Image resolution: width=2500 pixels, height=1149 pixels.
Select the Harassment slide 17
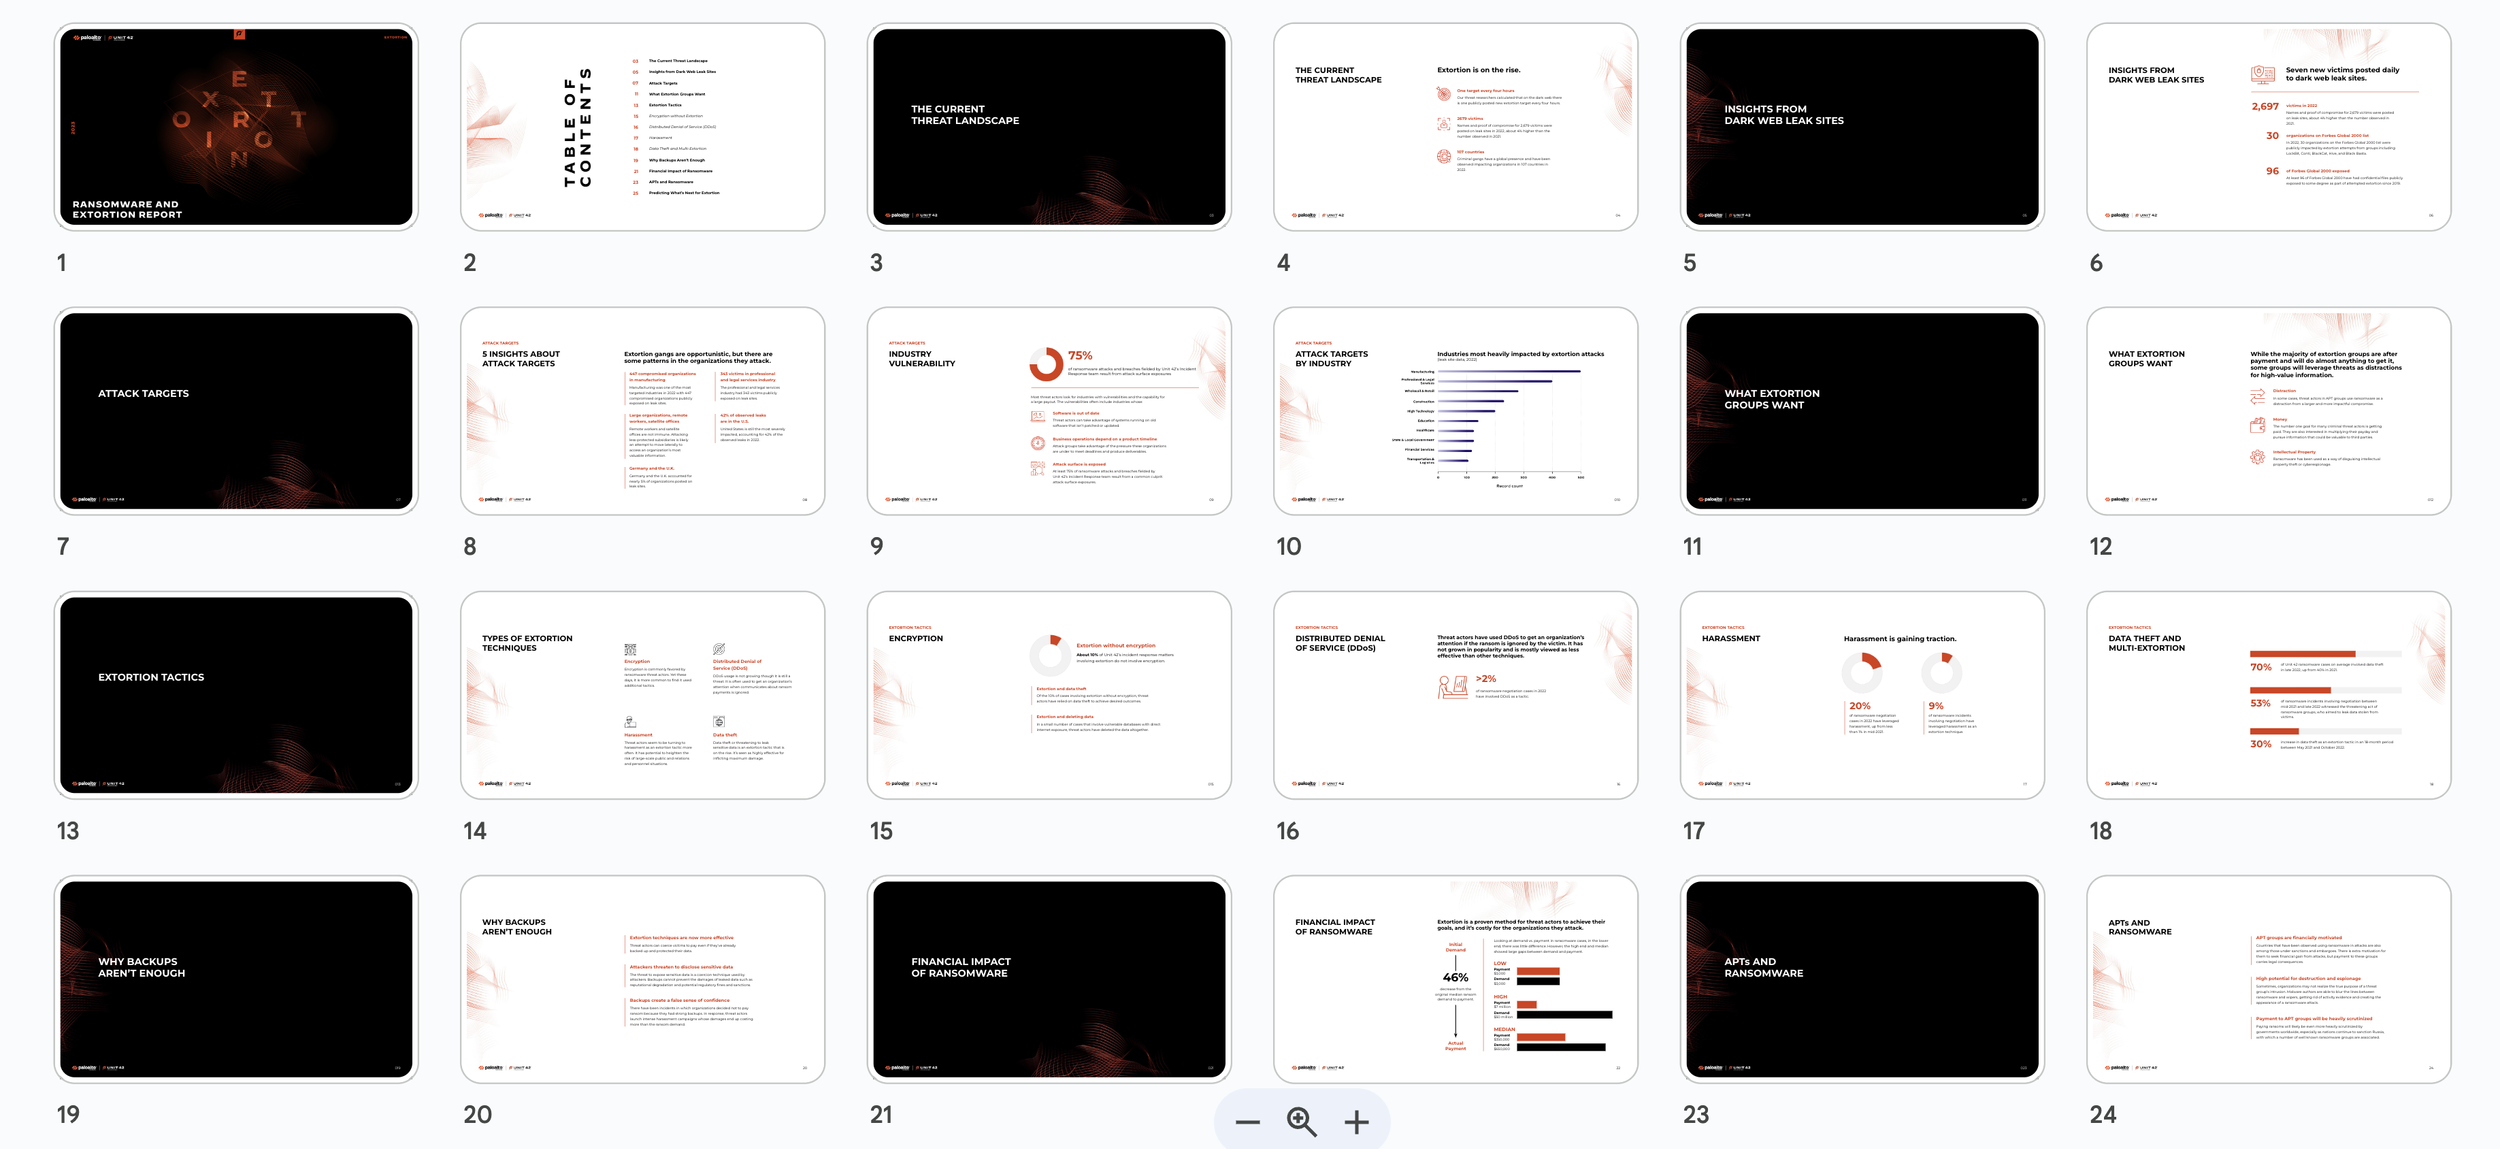[x=1862, y=695]
